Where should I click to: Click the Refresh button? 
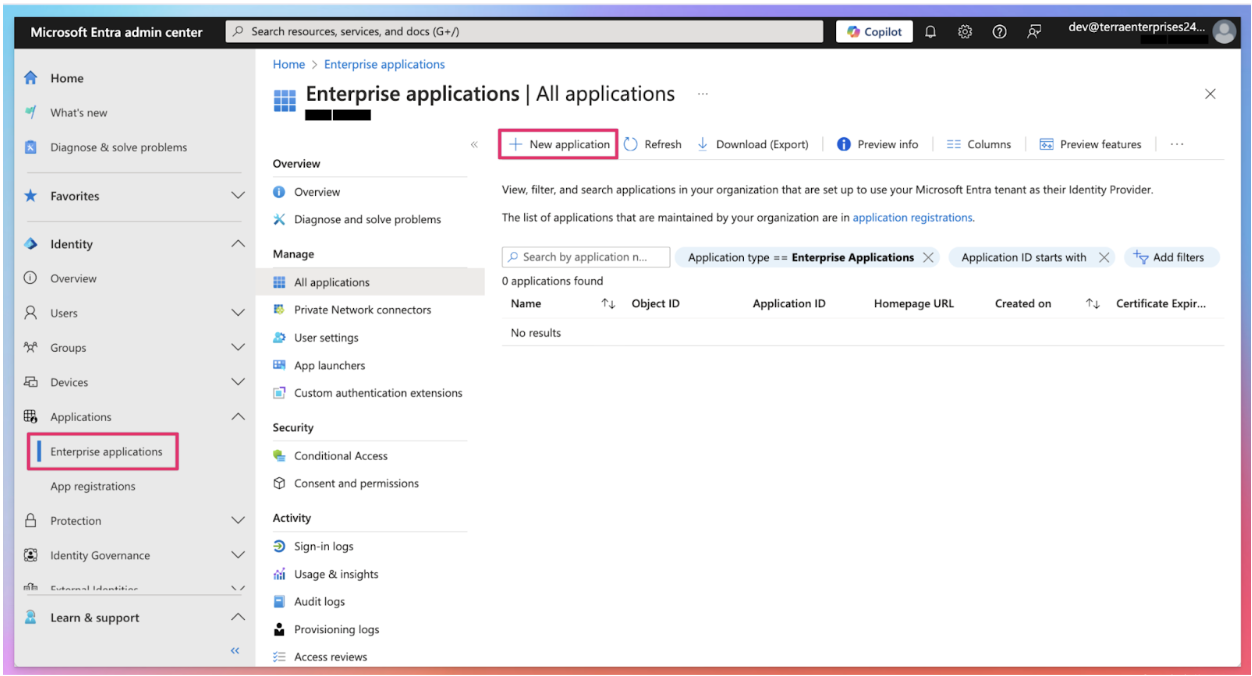pos(652,144)
